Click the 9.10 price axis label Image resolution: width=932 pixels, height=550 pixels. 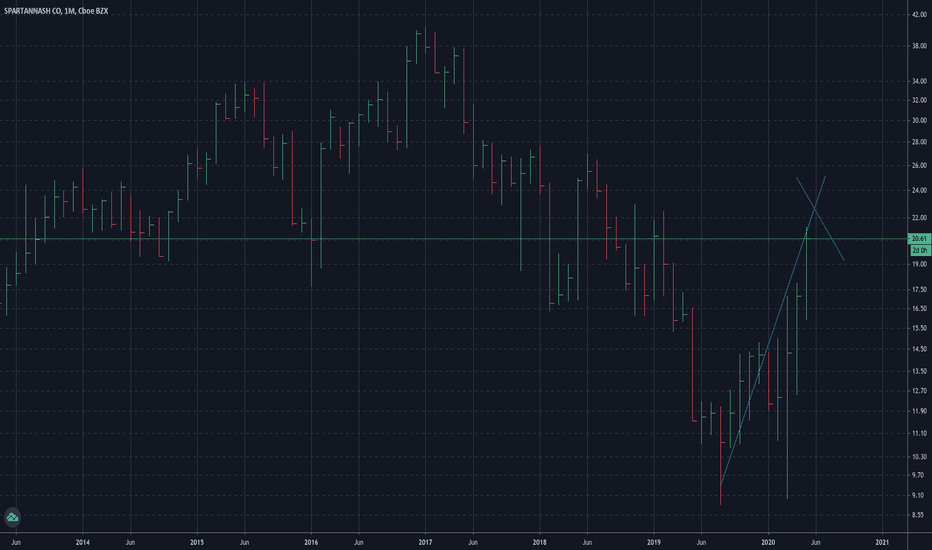pos(919,495)
